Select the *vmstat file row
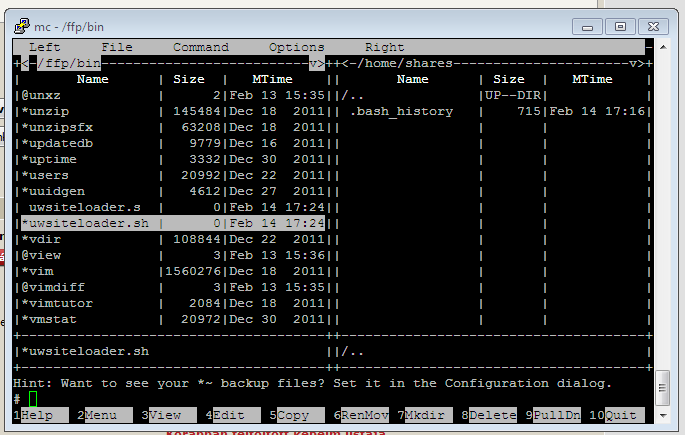 tap(173, 319)
